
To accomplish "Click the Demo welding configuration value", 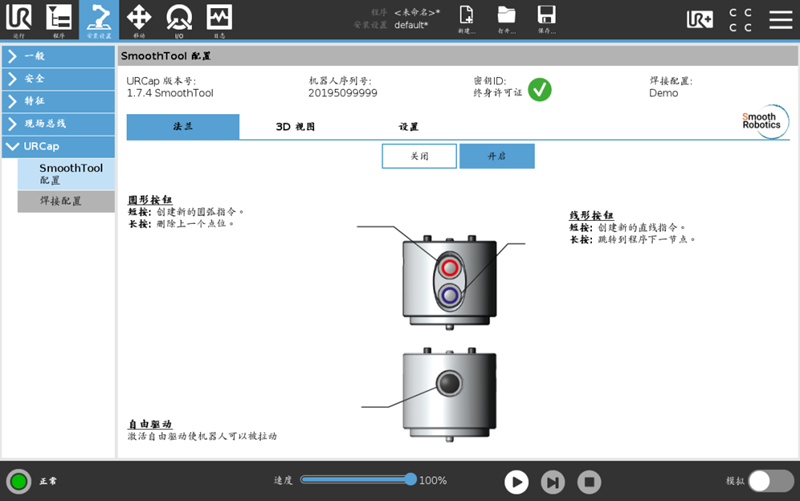I will [663, 93].
